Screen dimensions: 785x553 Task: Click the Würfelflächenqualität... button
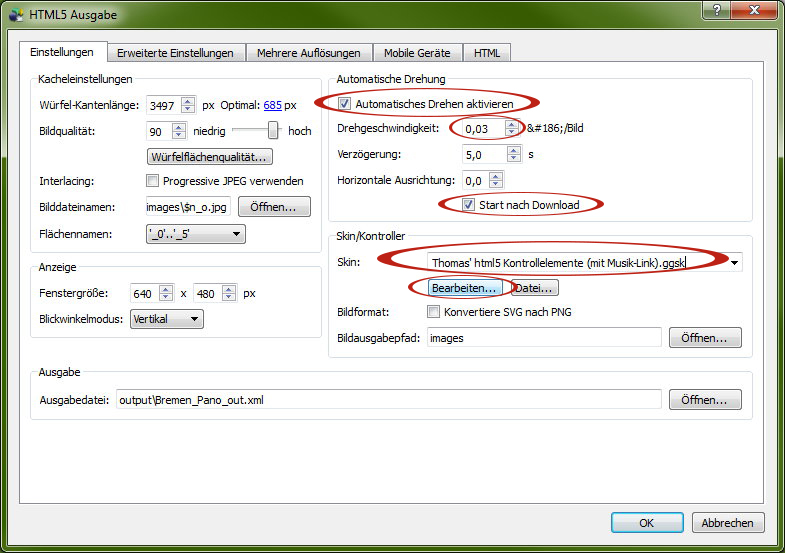[211, 157]
